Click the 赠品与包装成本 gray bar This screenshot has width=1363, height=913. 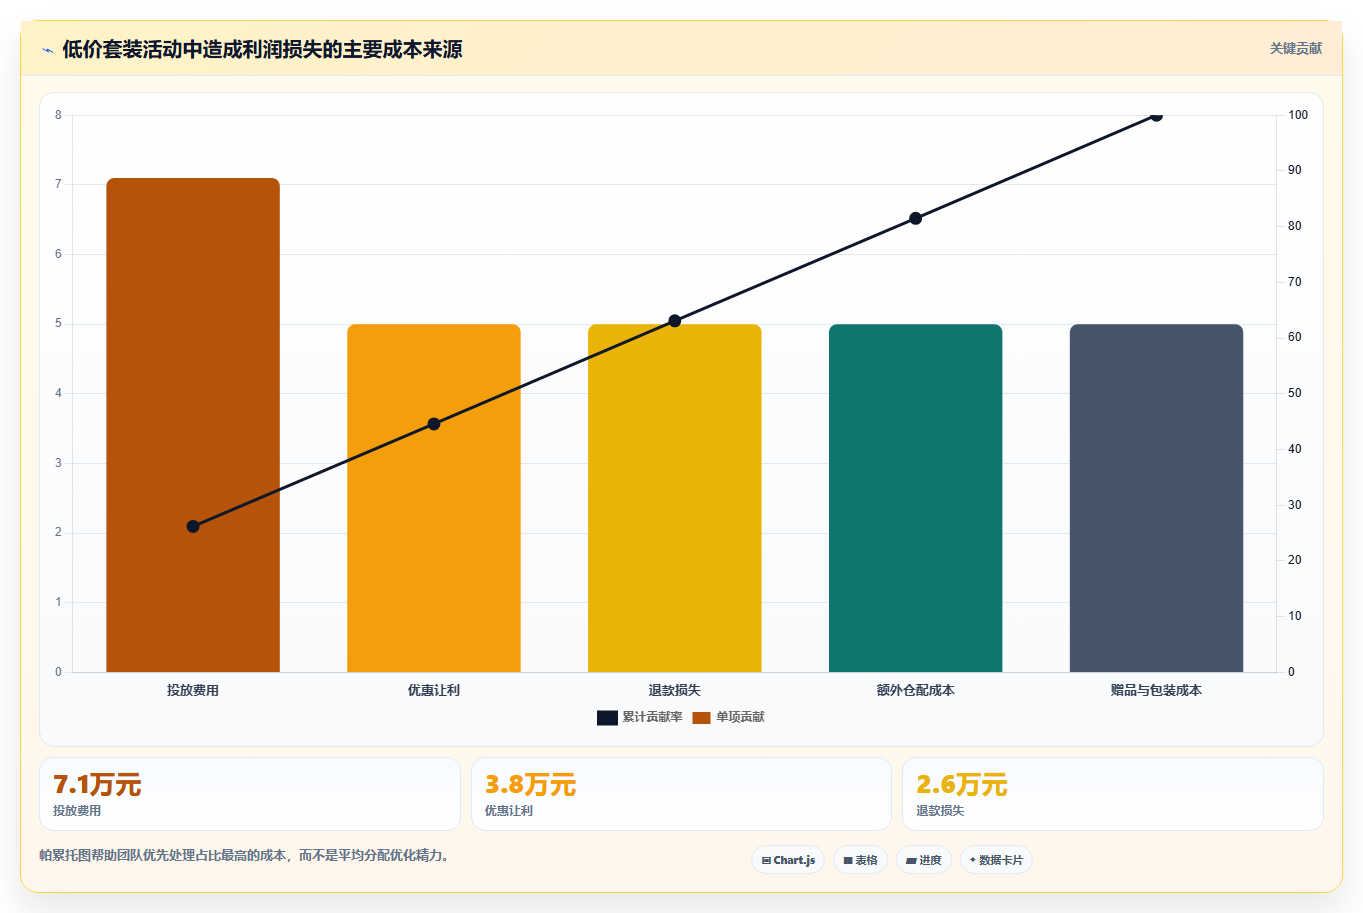tap(1157, 498)
